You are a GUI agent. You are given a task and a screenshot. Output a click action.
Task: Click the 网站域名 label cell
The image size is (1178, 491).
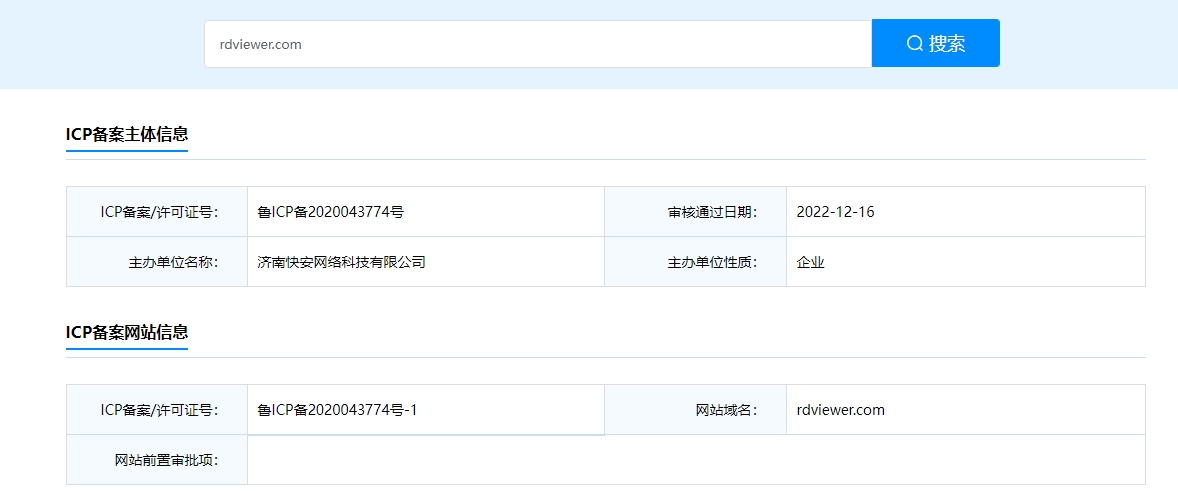point(696,410)
